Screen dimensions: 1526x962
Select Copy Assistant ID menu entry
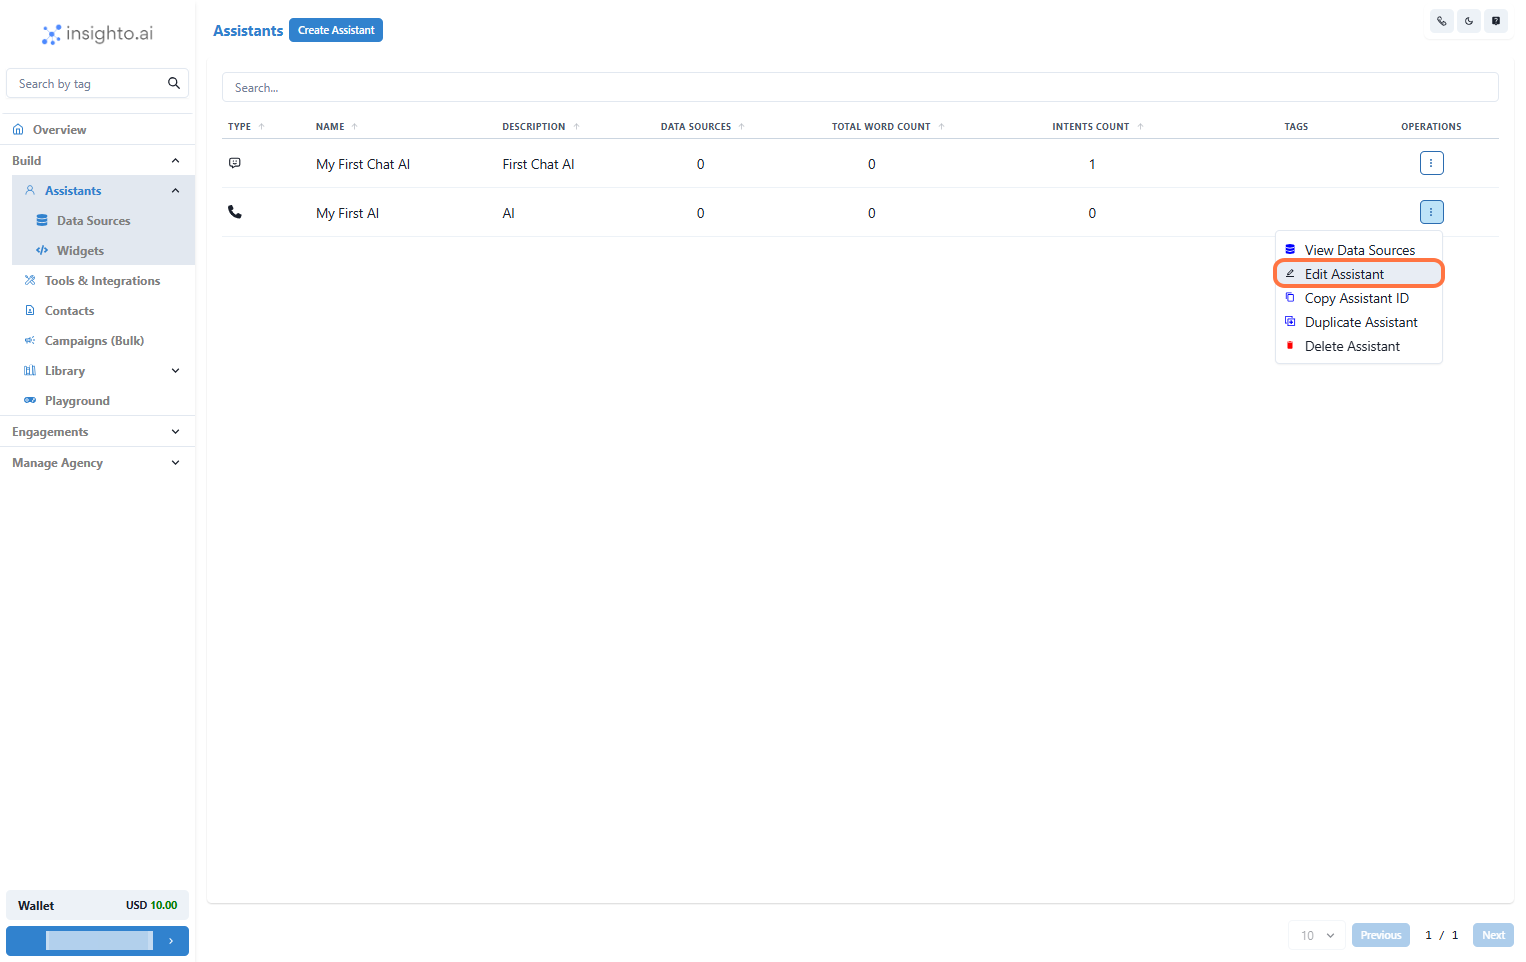click(1359, 298)
